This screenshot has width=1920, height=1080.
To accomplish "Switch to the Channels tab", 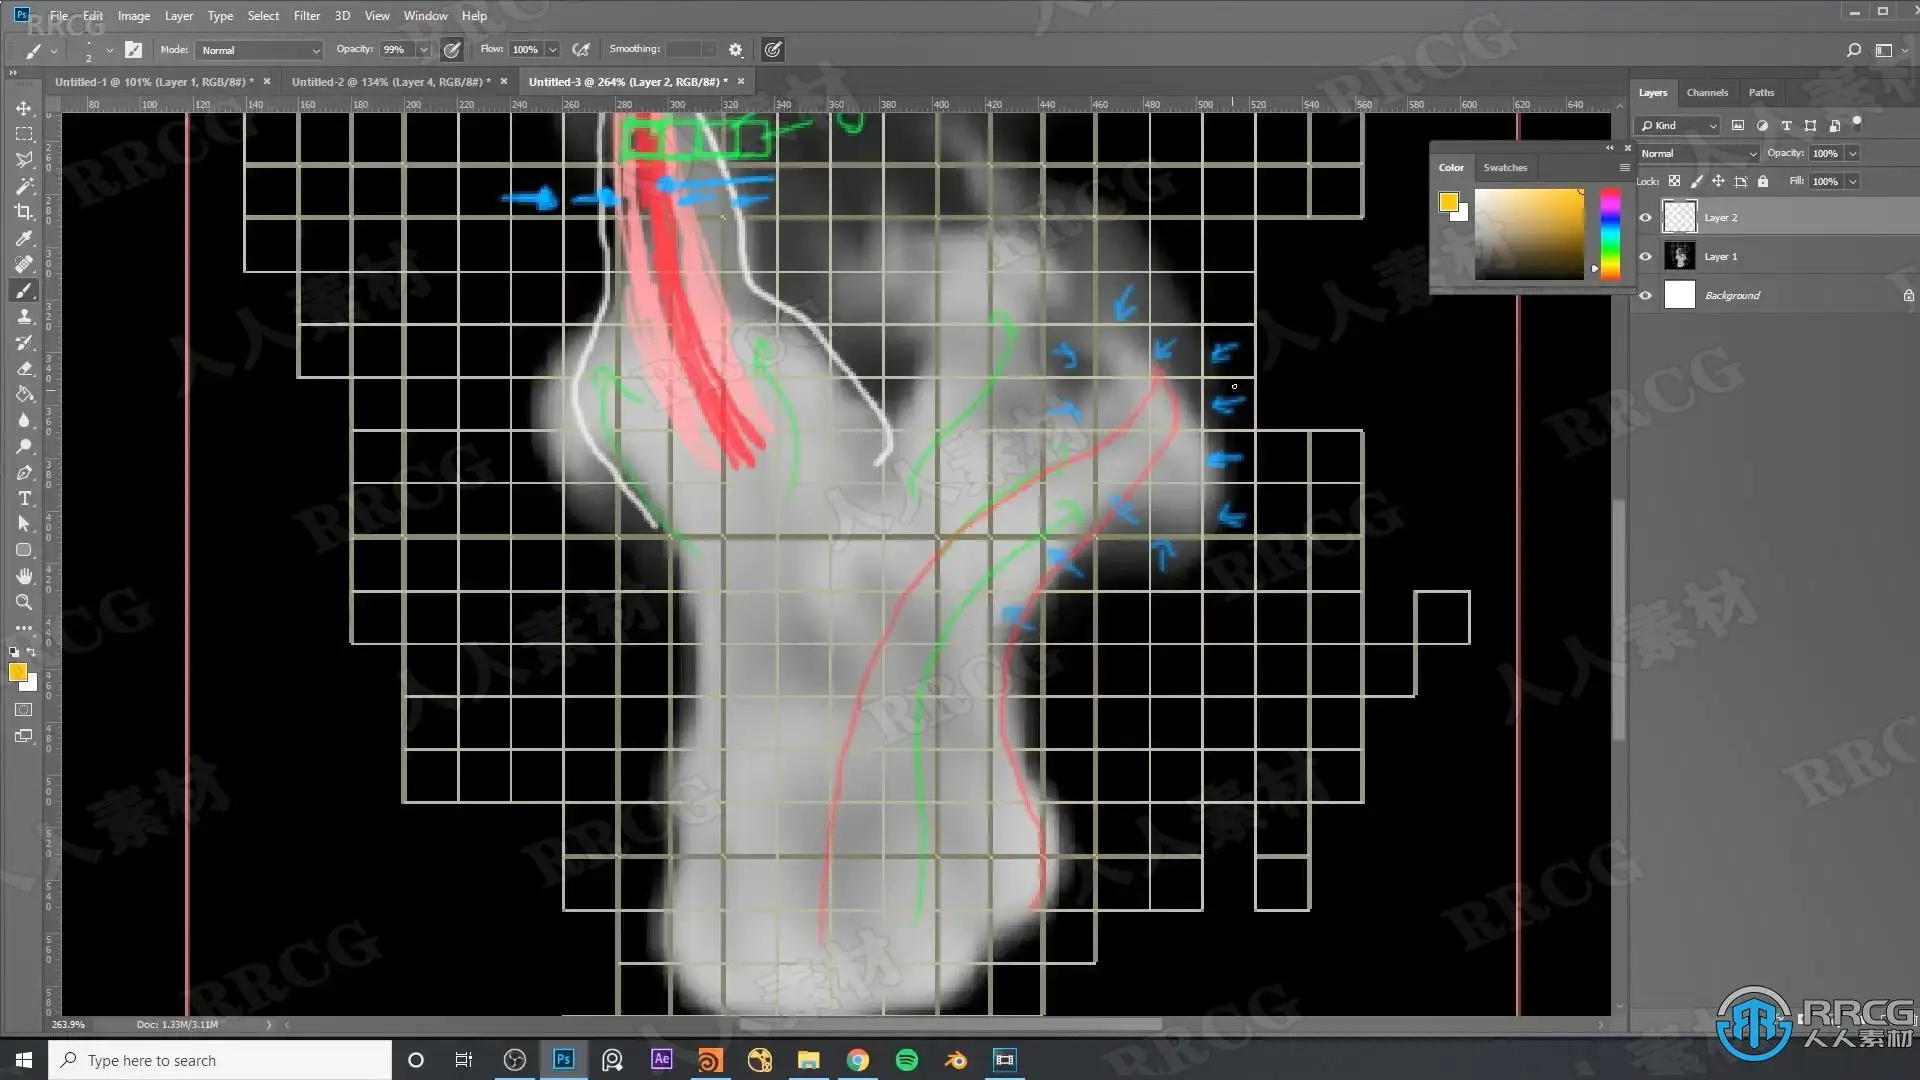I will (1706, 92).
